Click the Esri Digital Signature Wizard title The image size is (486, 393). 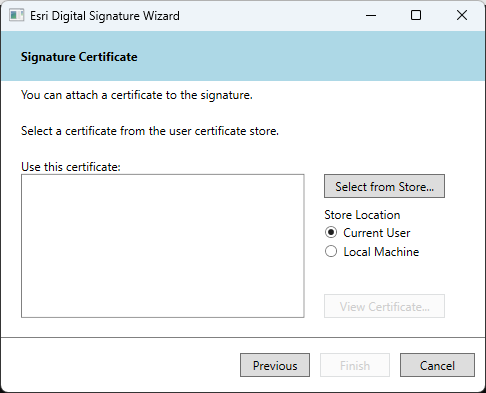pyautogui.click(x=105, y=16)
